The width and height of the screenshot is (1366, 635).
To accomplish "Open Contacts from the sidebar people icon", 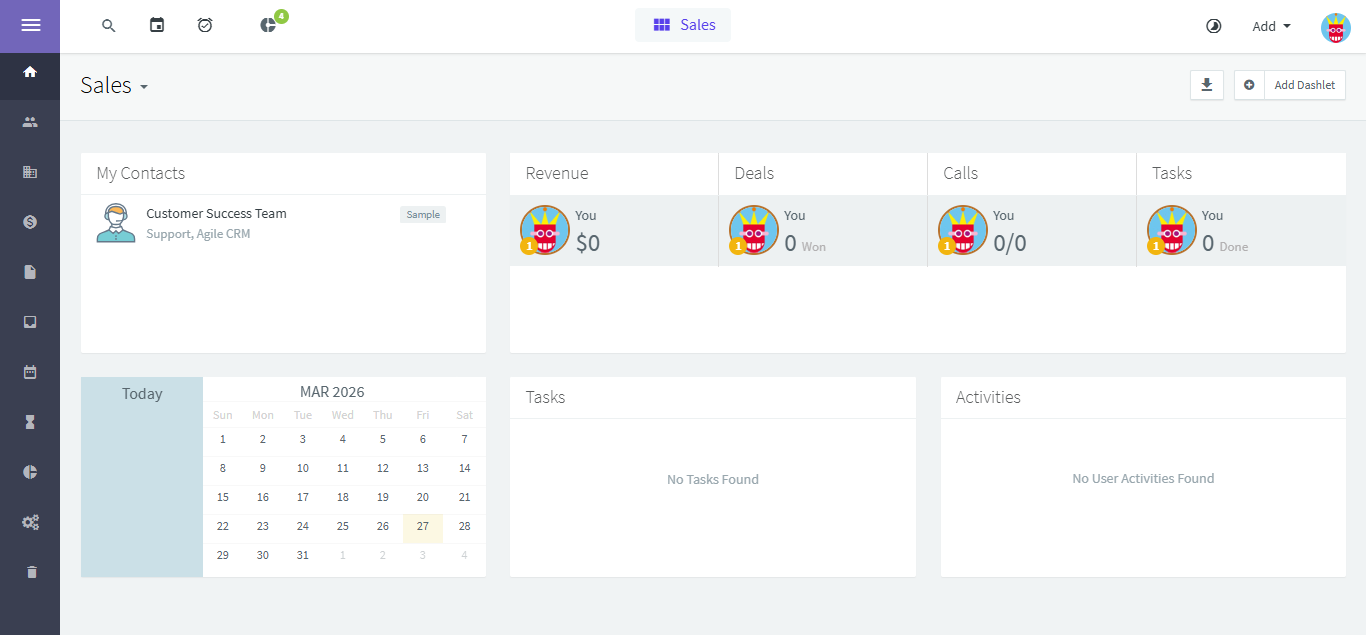I will tap(30, 122).
